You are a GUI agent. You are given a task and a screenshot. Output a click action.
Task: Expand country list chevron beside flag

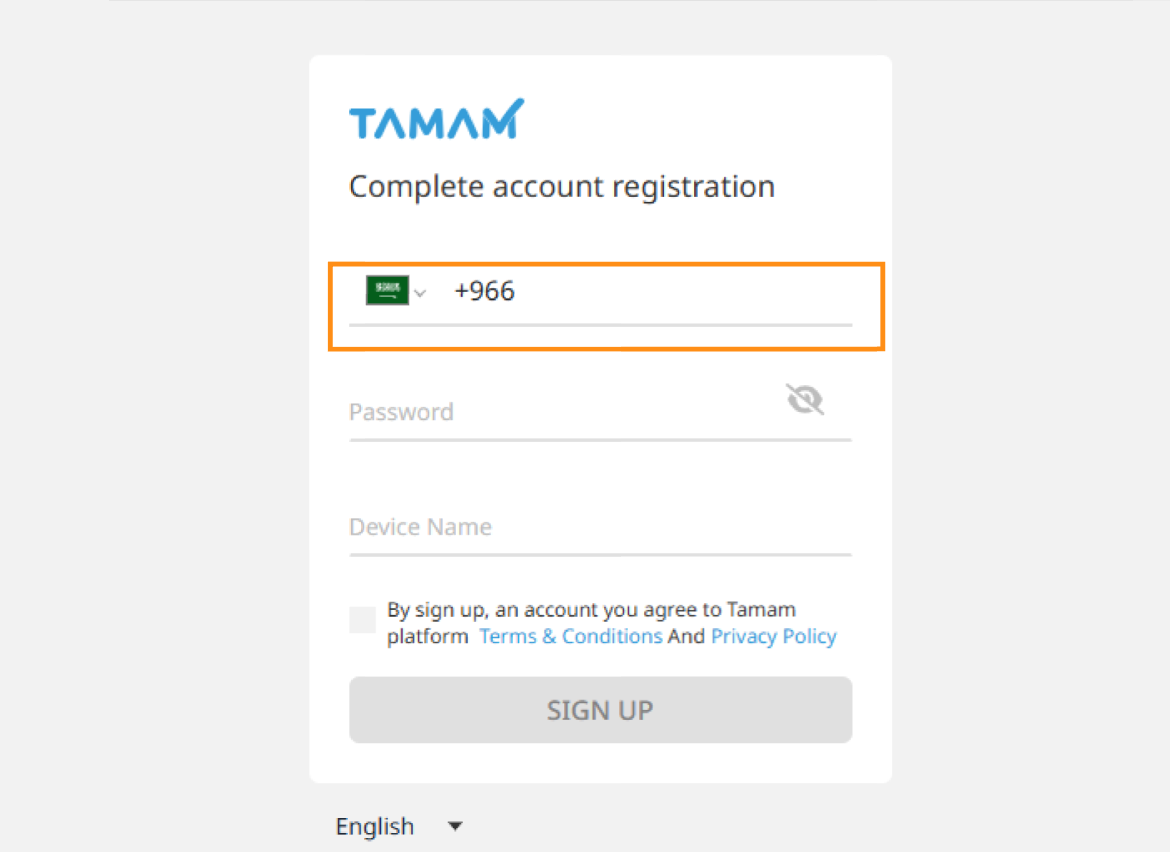coord(420,293)
